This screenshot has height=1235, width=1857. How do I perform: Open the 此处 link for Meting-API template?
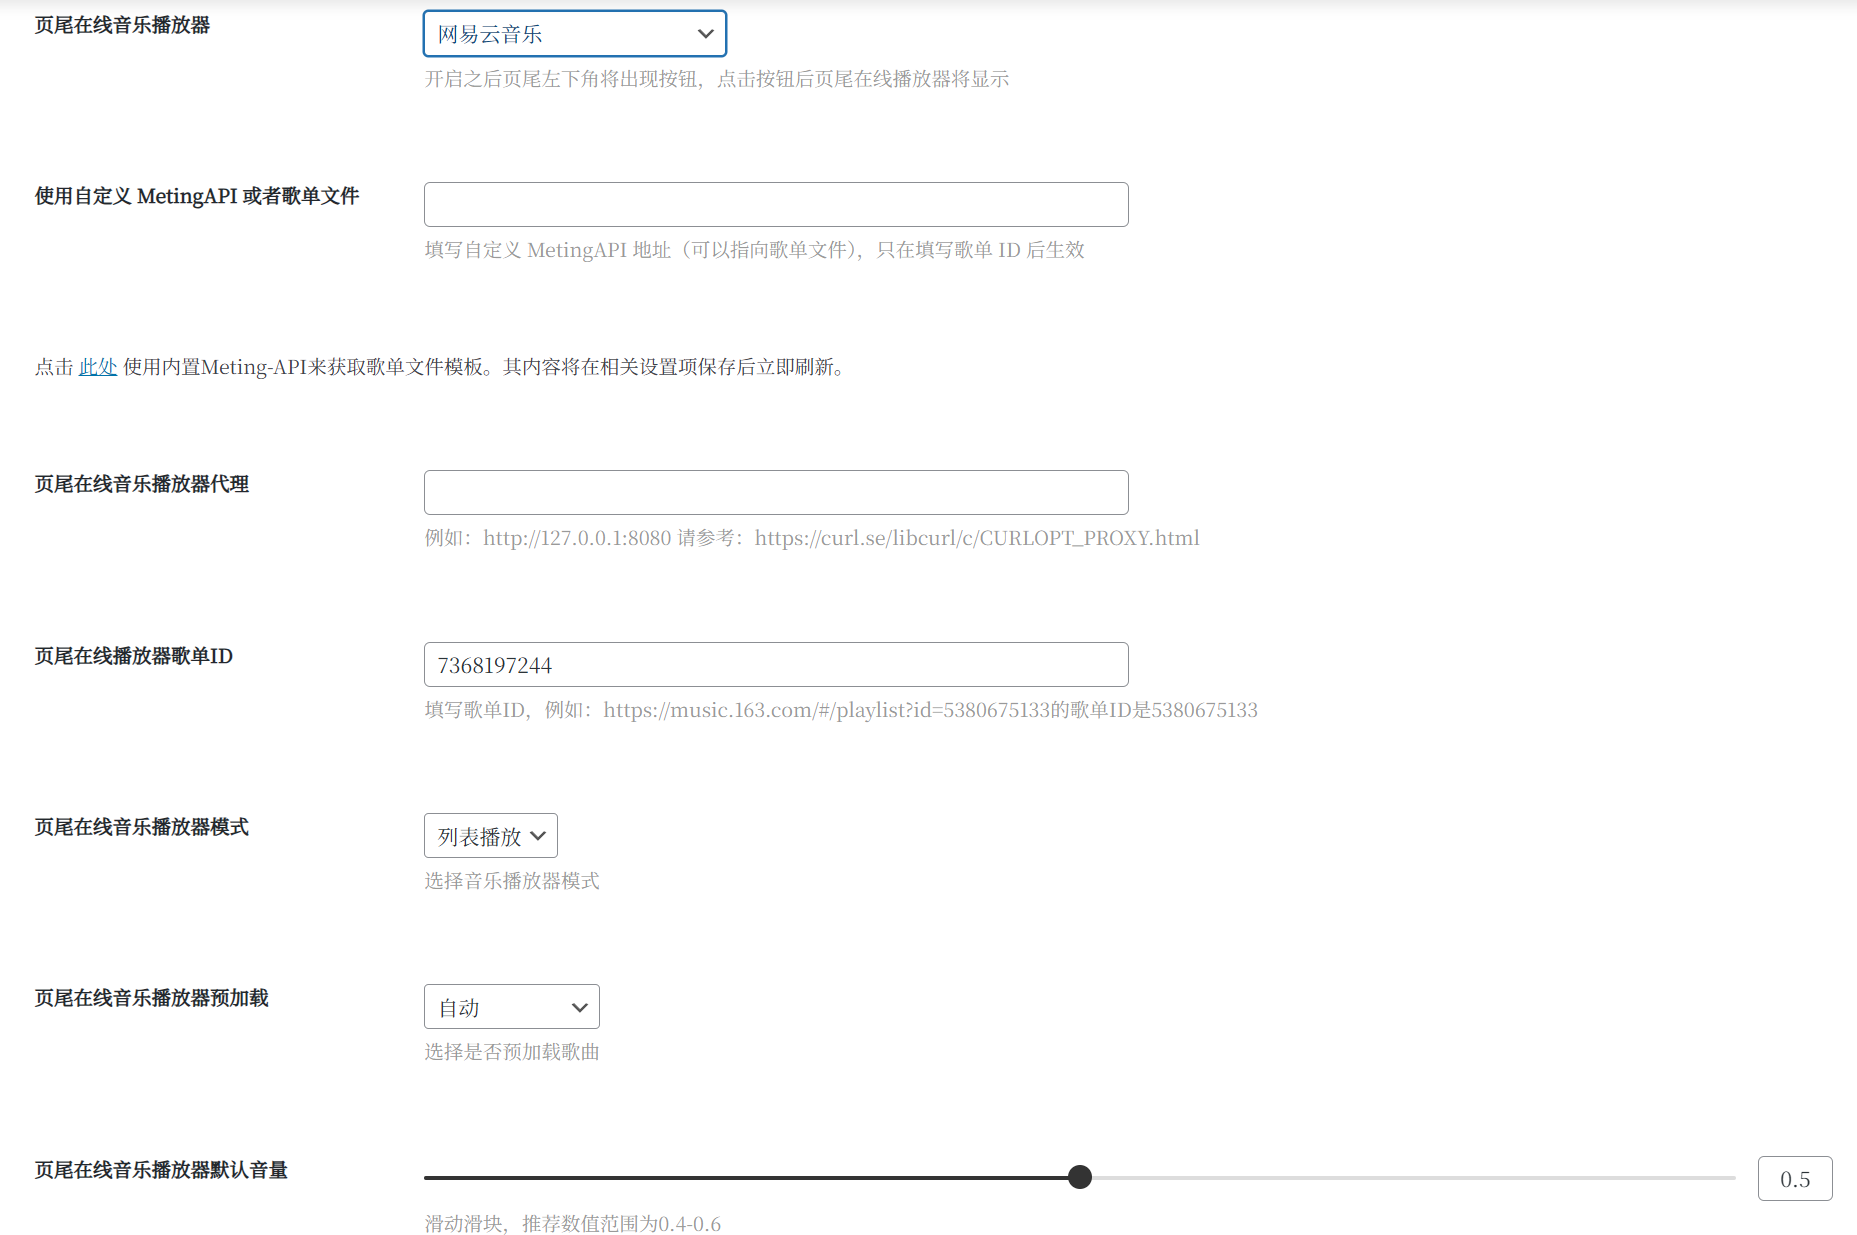tap(98, 367)
